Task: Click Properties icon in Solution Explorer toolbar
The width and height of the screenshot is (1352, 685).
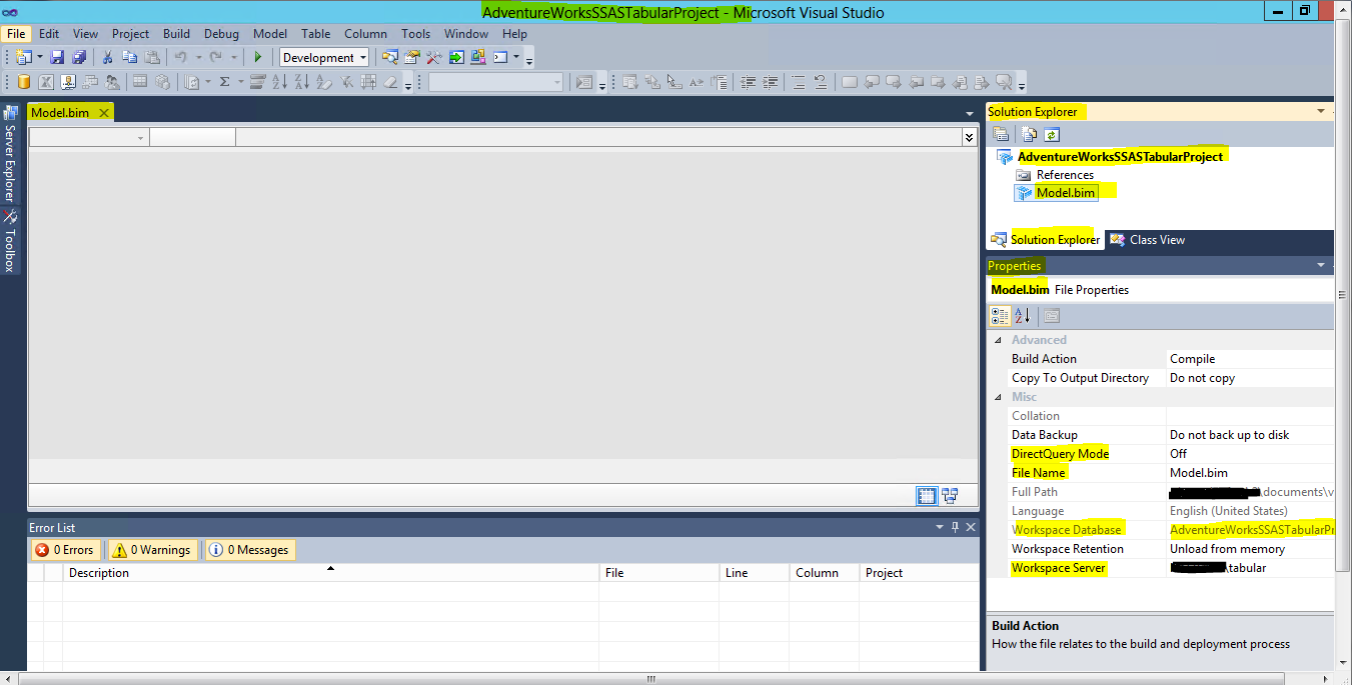Action: coord(1000,135)
